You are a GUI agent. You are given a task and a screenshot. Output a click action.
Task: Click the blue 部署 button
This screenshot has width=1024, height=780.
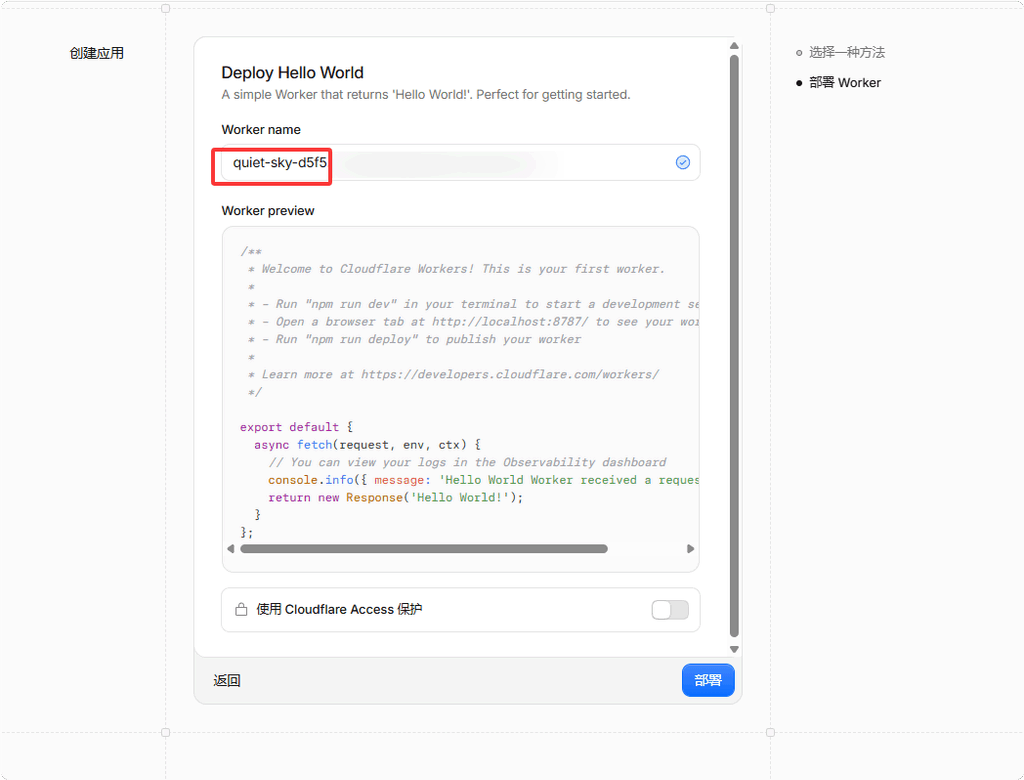pyautogui.click(x=708, y=680)
